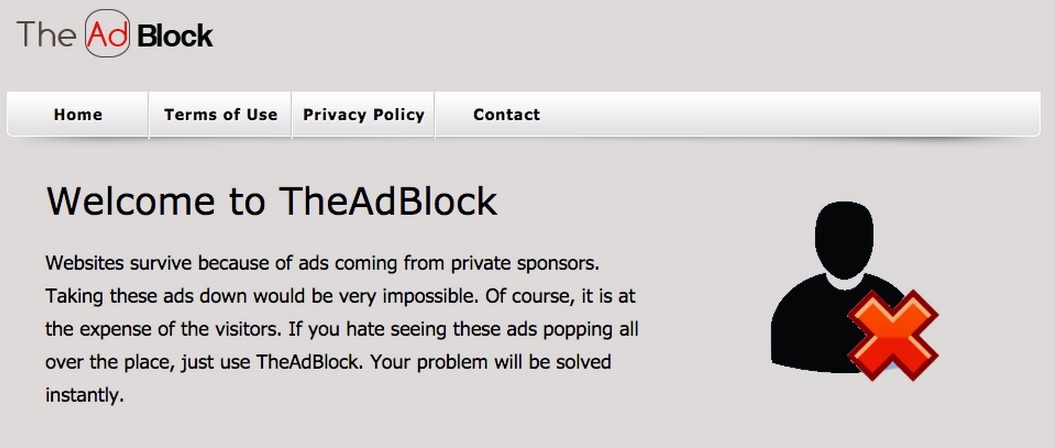Open the Terms of Use page
Screen dimensions: 1055x448
pyautogui.click(x=221, y=114)
